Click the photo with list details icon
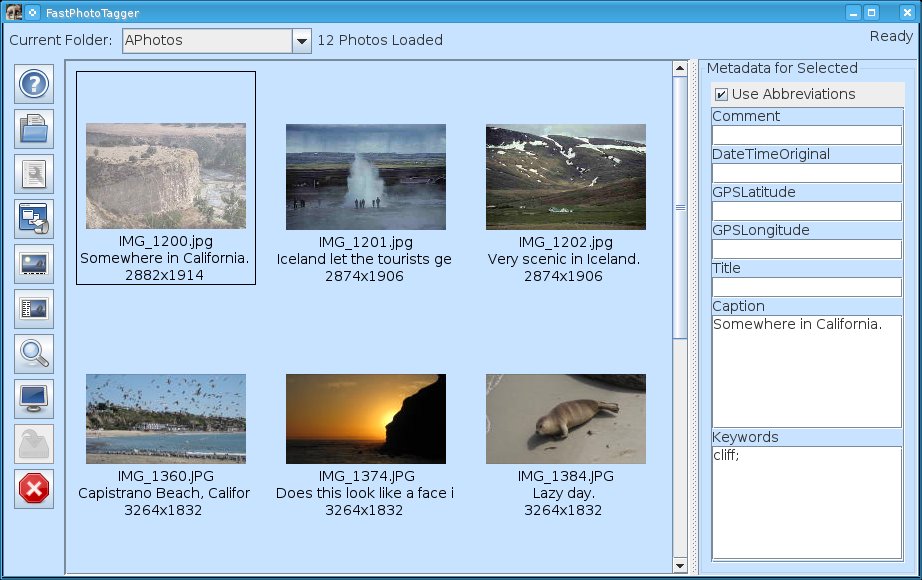Screen dimensions: 922x580 [x=34, y=309]
